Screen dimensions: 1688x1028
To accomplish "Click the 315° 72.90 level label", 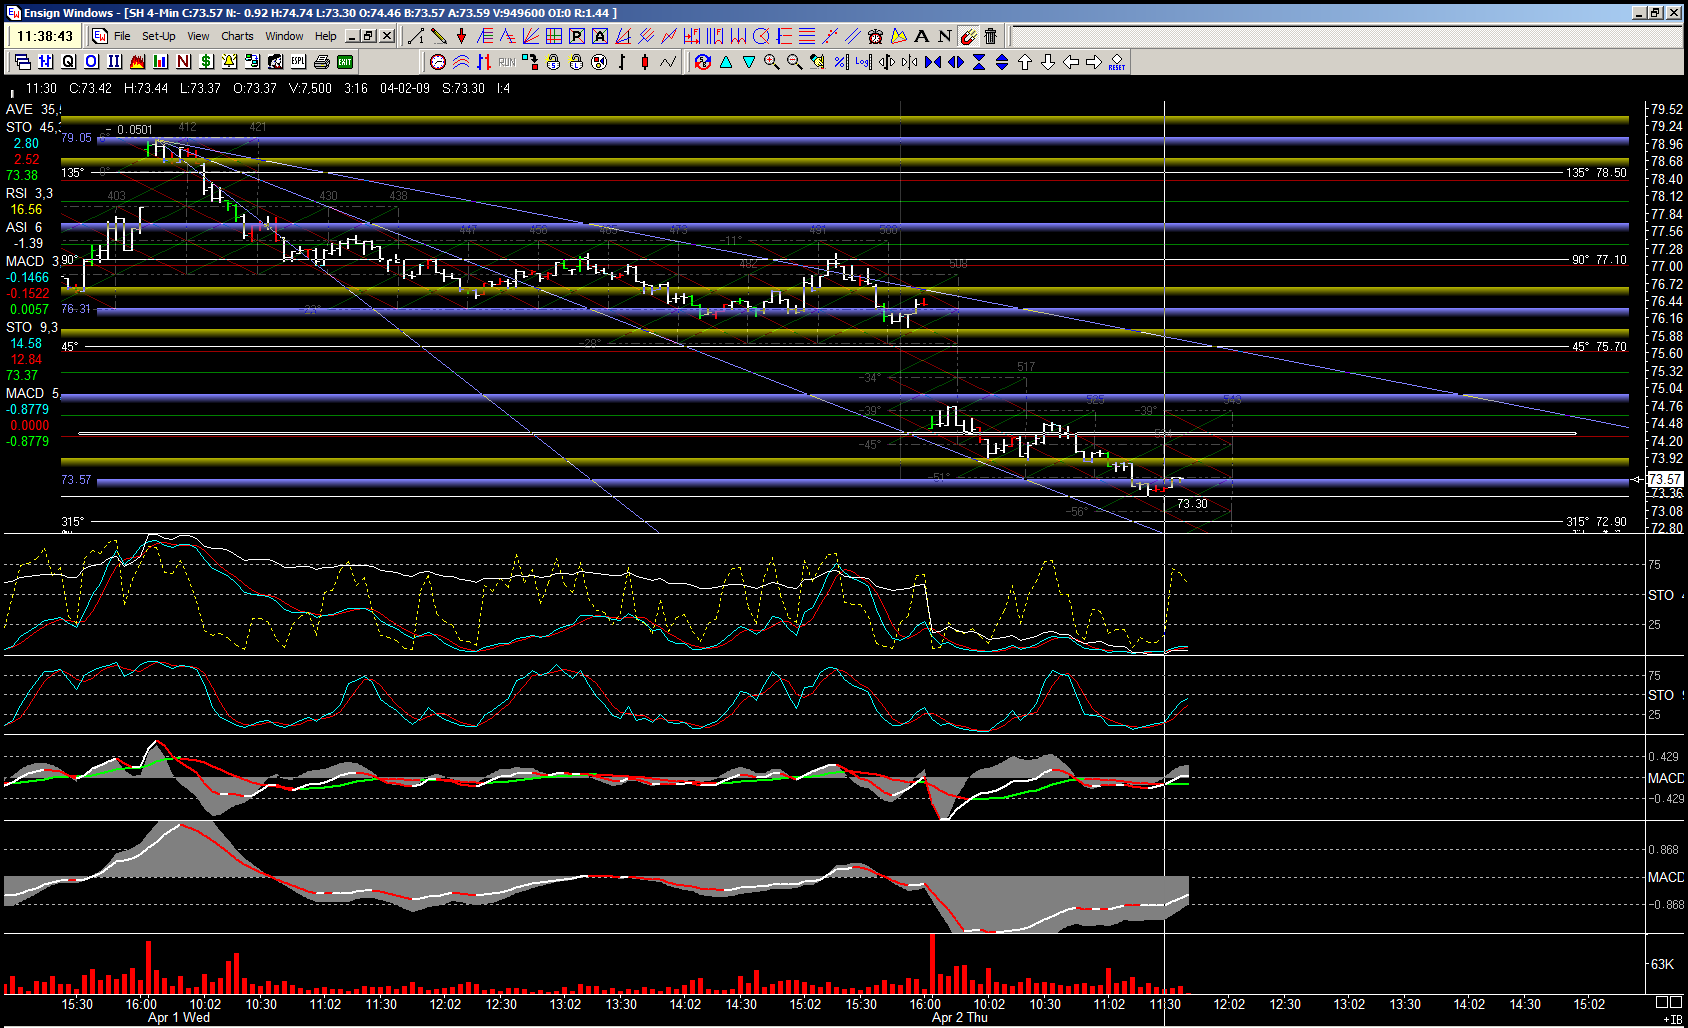I will point(1596,522).
